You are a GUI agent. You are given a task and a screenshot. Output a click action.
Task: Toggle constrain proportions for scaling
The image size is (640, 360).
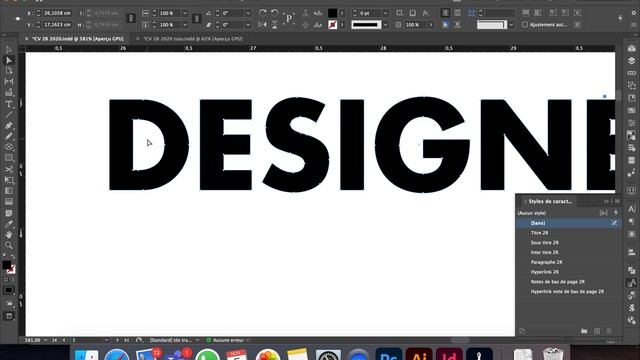[x=196, y=19]
